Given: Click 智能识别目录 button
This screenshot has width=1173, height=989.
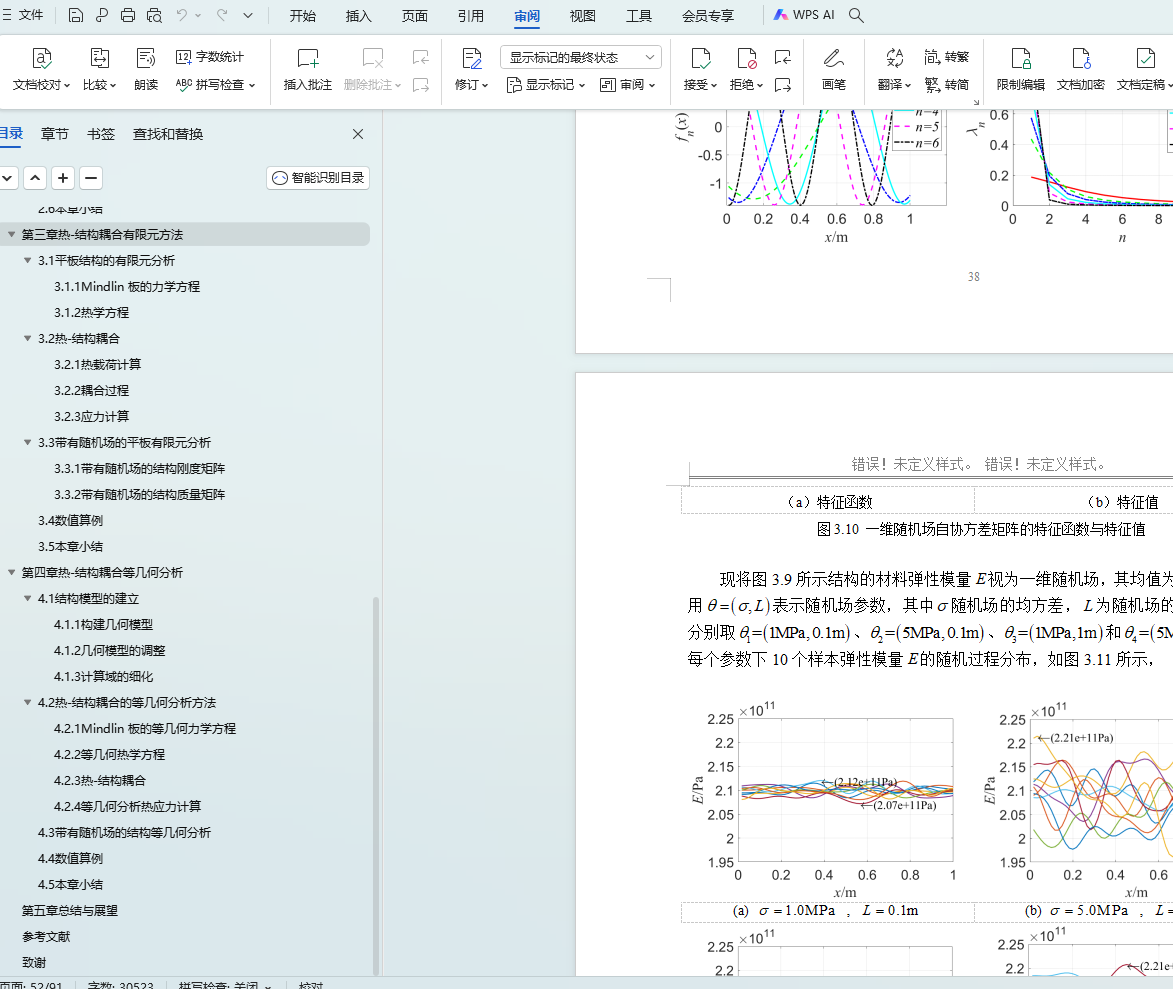Looking at the screenshot, I should tap(318, 177).
